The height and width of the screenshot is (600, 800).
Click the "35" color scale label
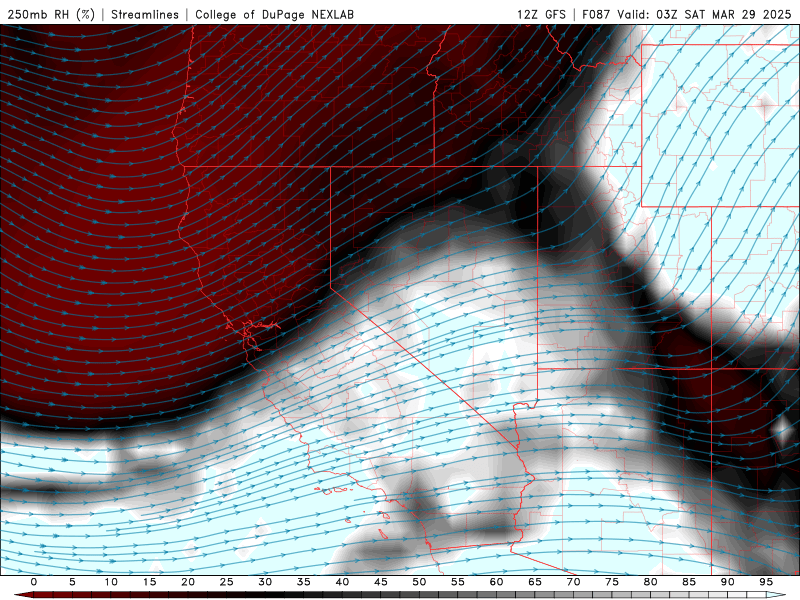point(304,582)
